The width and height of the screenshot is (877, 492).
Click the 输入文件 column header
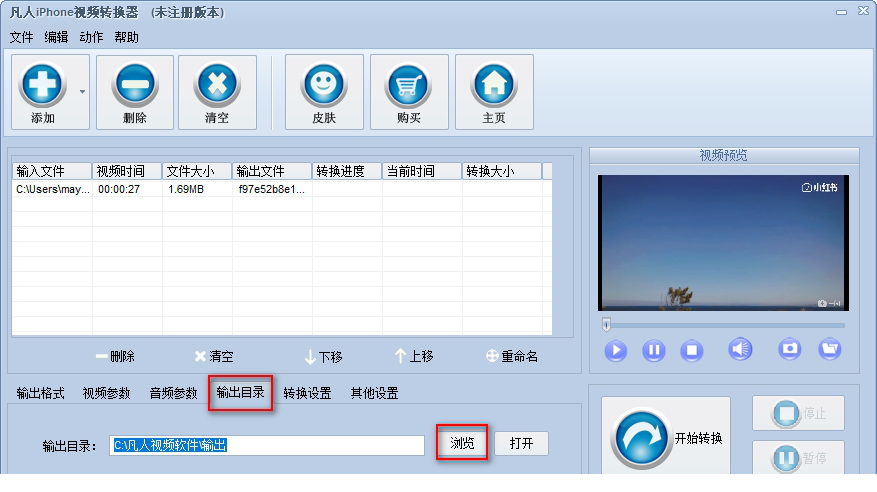52,171
